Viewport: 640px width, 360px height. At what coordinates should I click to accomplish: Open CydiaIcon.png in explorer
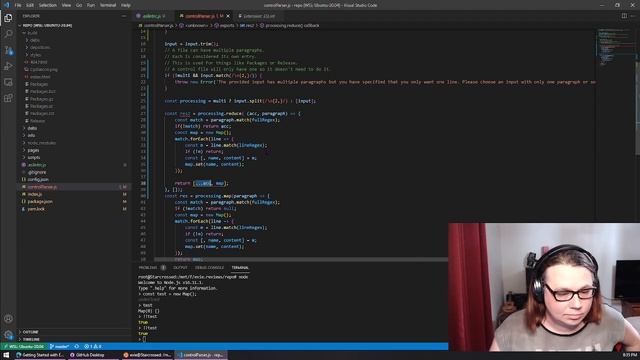pos(43,69)
